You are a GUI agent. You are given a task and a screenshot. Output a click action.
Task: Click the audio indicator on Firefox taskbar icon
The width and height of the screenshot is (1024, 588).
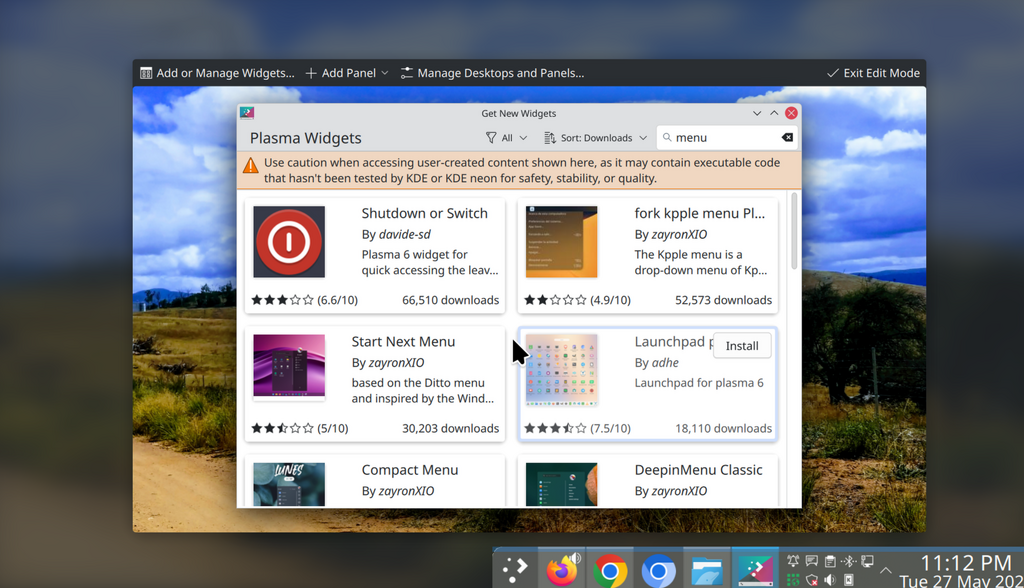[575, 558]
